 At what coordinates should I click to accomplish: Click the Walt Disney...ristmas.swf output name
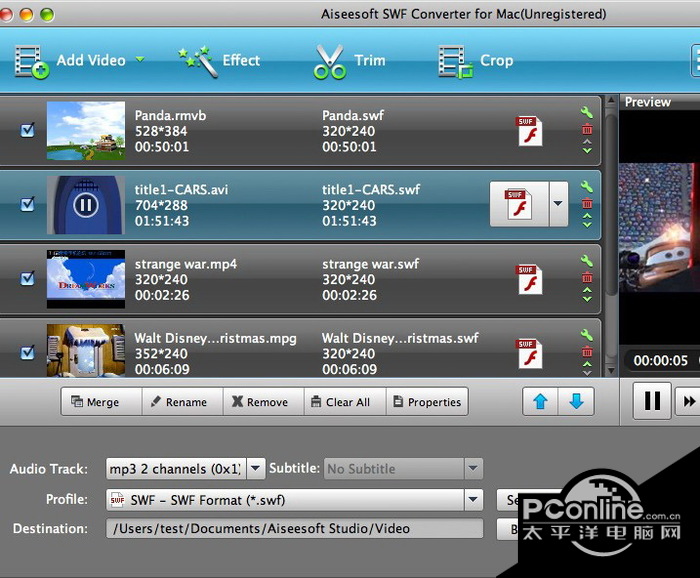click(x=400, y=338)
